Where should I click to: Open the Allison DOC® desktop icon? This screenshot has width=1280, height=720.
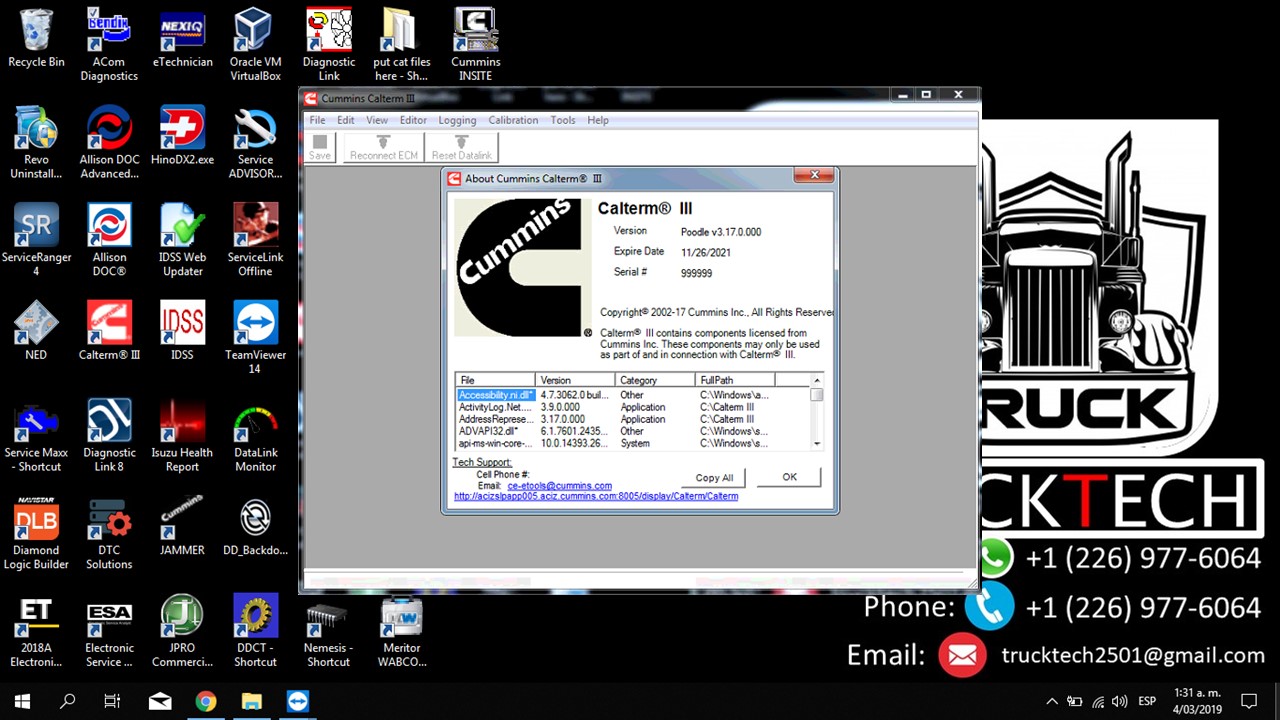(x=109, y=240)
